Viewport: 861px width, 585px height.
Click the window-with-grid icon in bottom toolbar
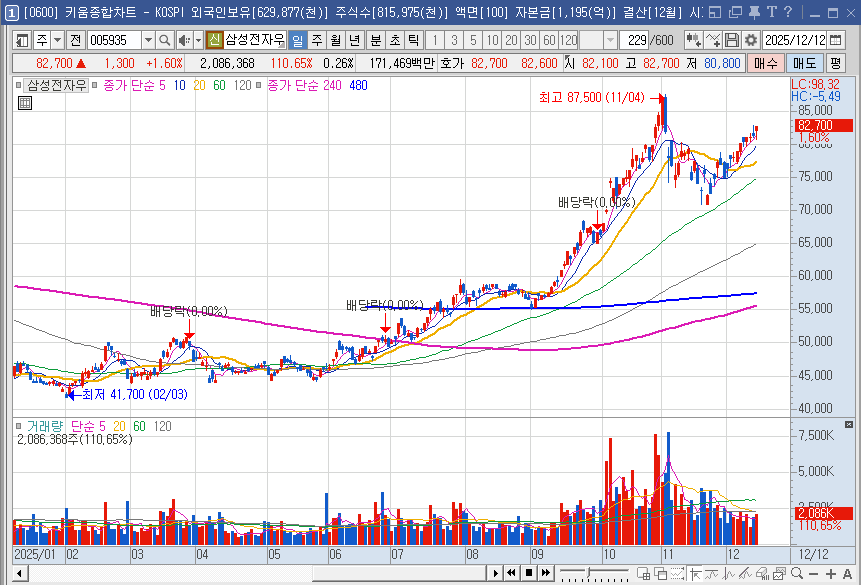pyautogui.click(x=644, y=573)
